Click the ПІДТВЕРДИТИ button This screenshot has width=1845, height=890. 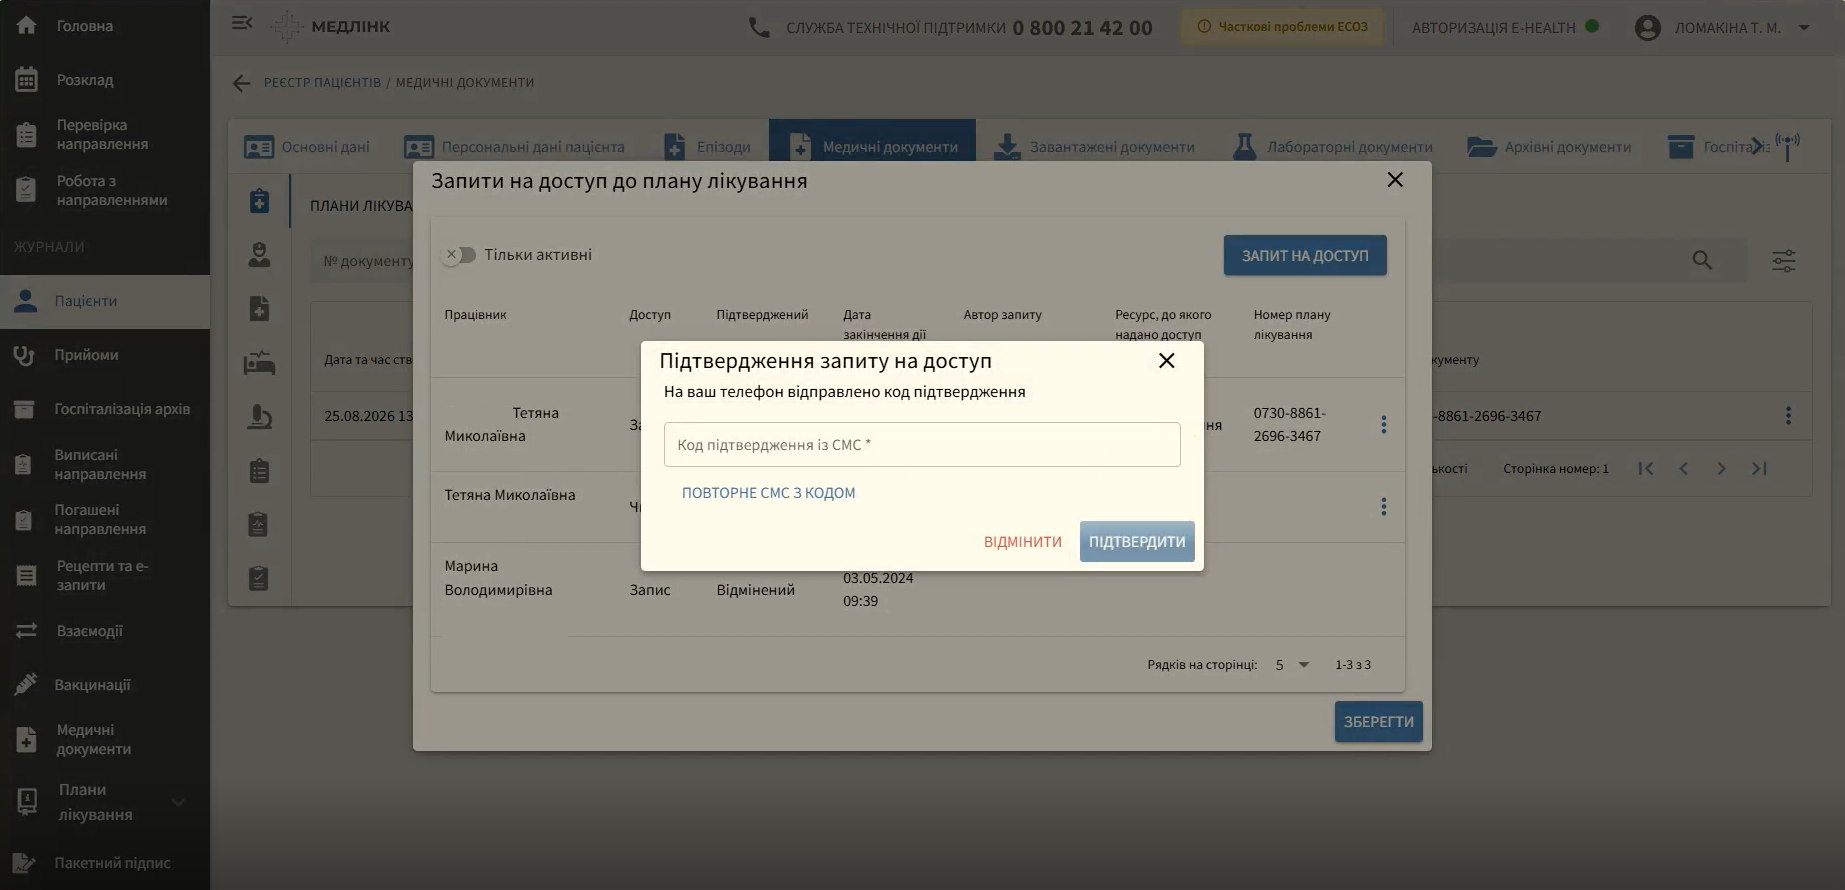pos(1137,542)
